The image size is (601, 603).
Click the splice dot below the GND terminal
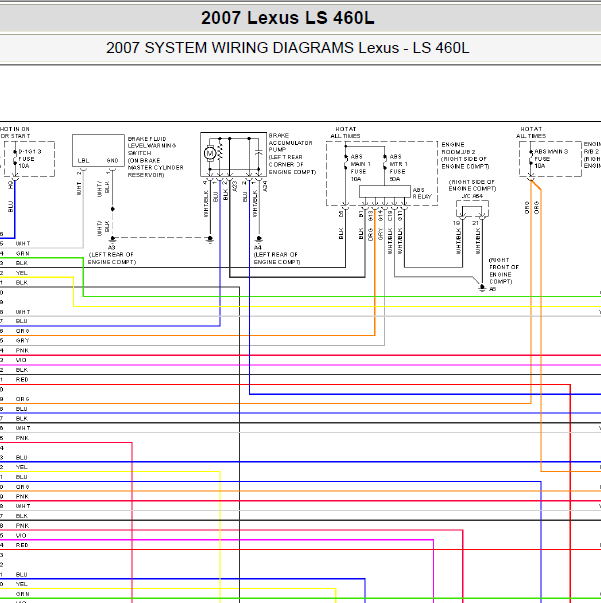(112, 209)
